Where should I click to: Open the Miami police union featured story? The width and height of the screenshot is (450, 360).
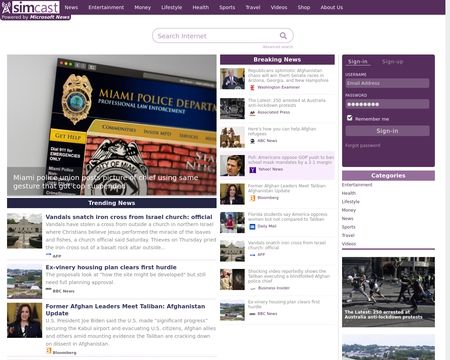click(x=112, y=125)
